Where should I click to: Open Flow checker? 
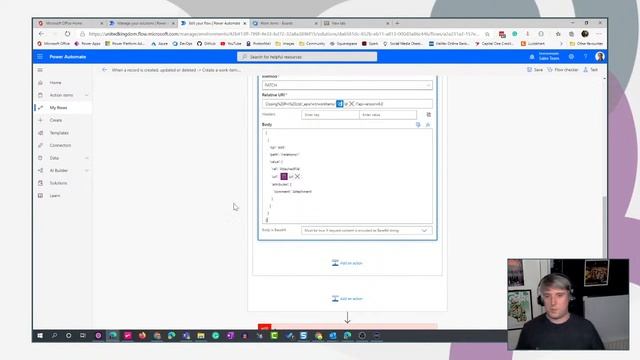coord(563,70)
